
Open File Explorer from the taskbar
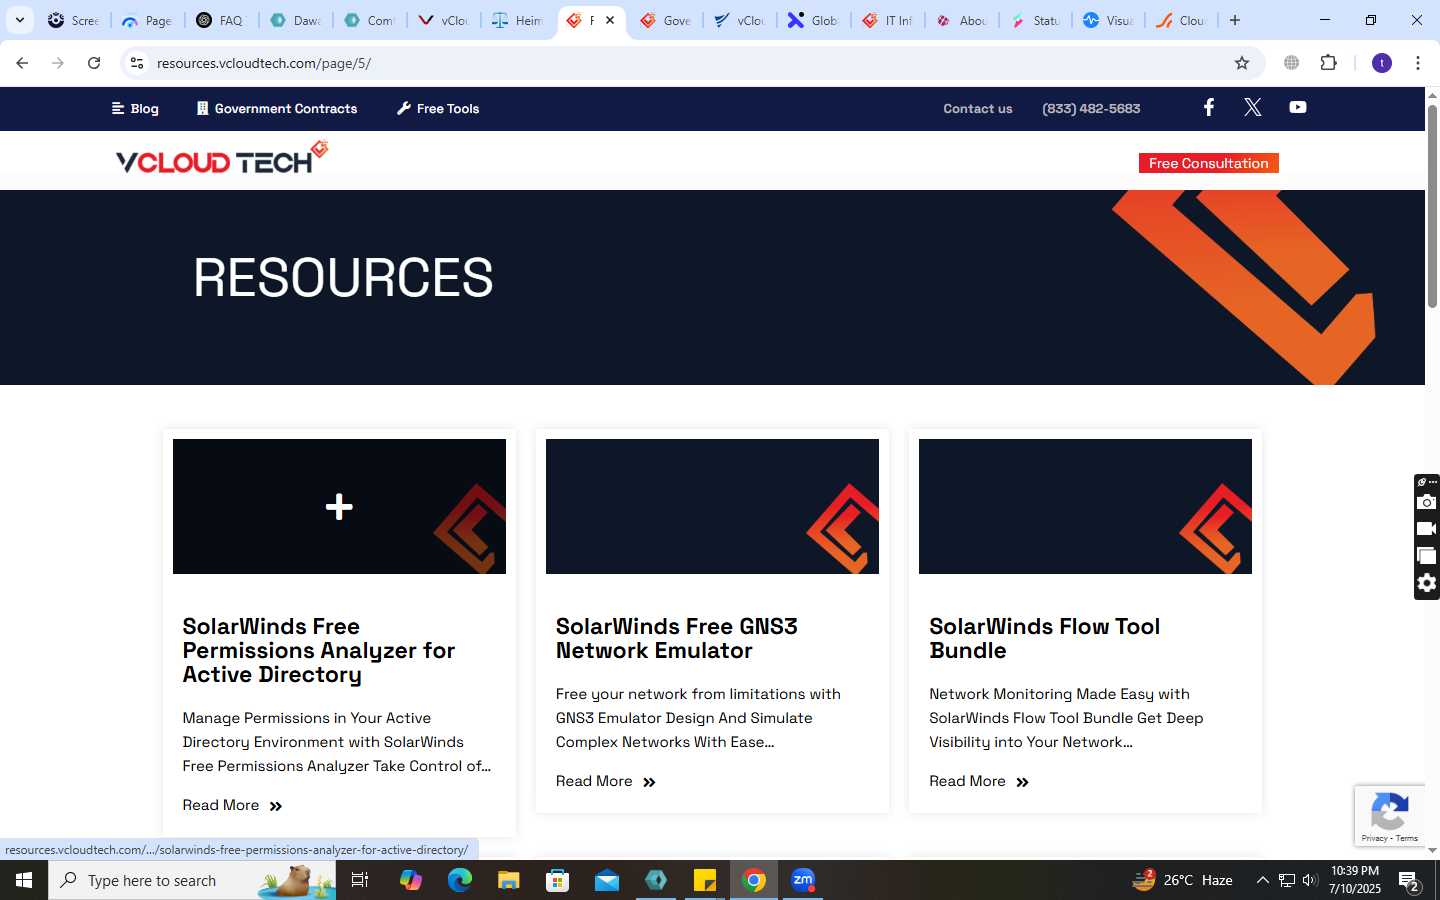(509, 880)
